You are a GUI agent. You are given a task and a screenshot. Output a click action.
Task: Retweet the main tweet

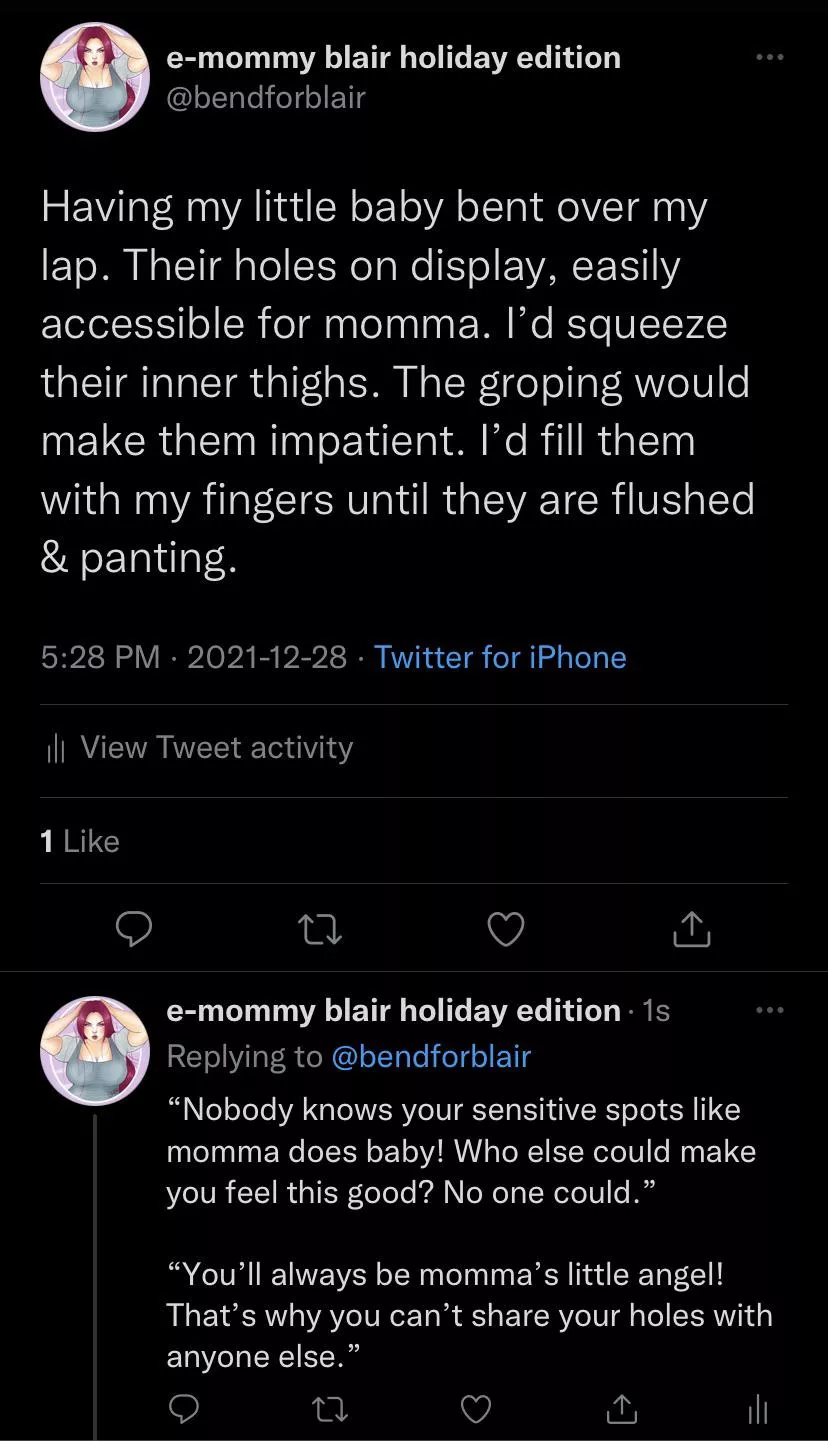coord(321,930)
